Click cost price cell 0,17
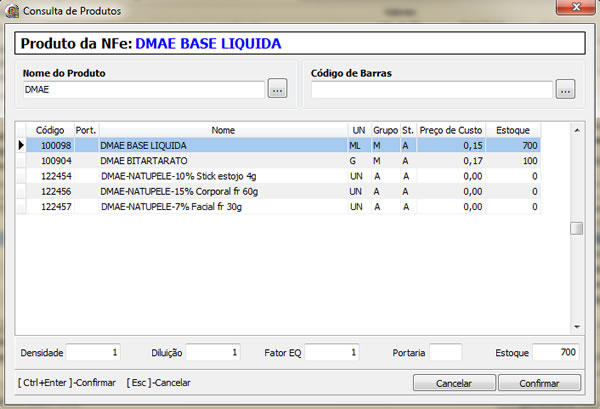 click(x=451, y=161)
